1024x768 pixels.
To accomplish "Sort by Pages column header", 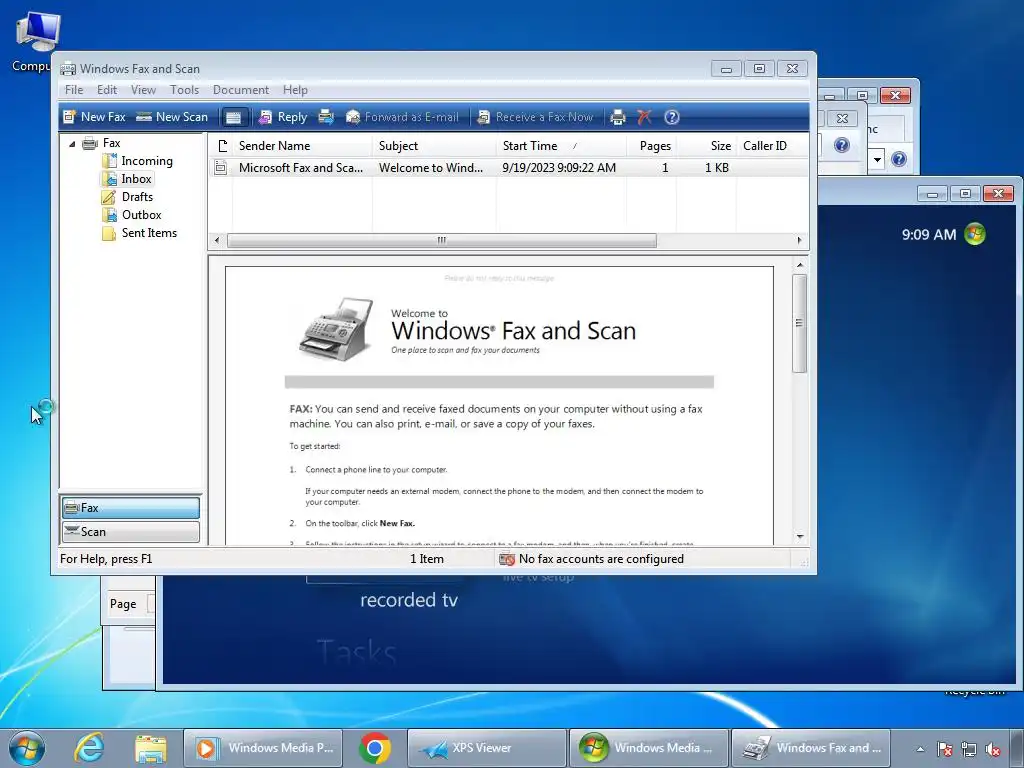I will tap(651, 146).
